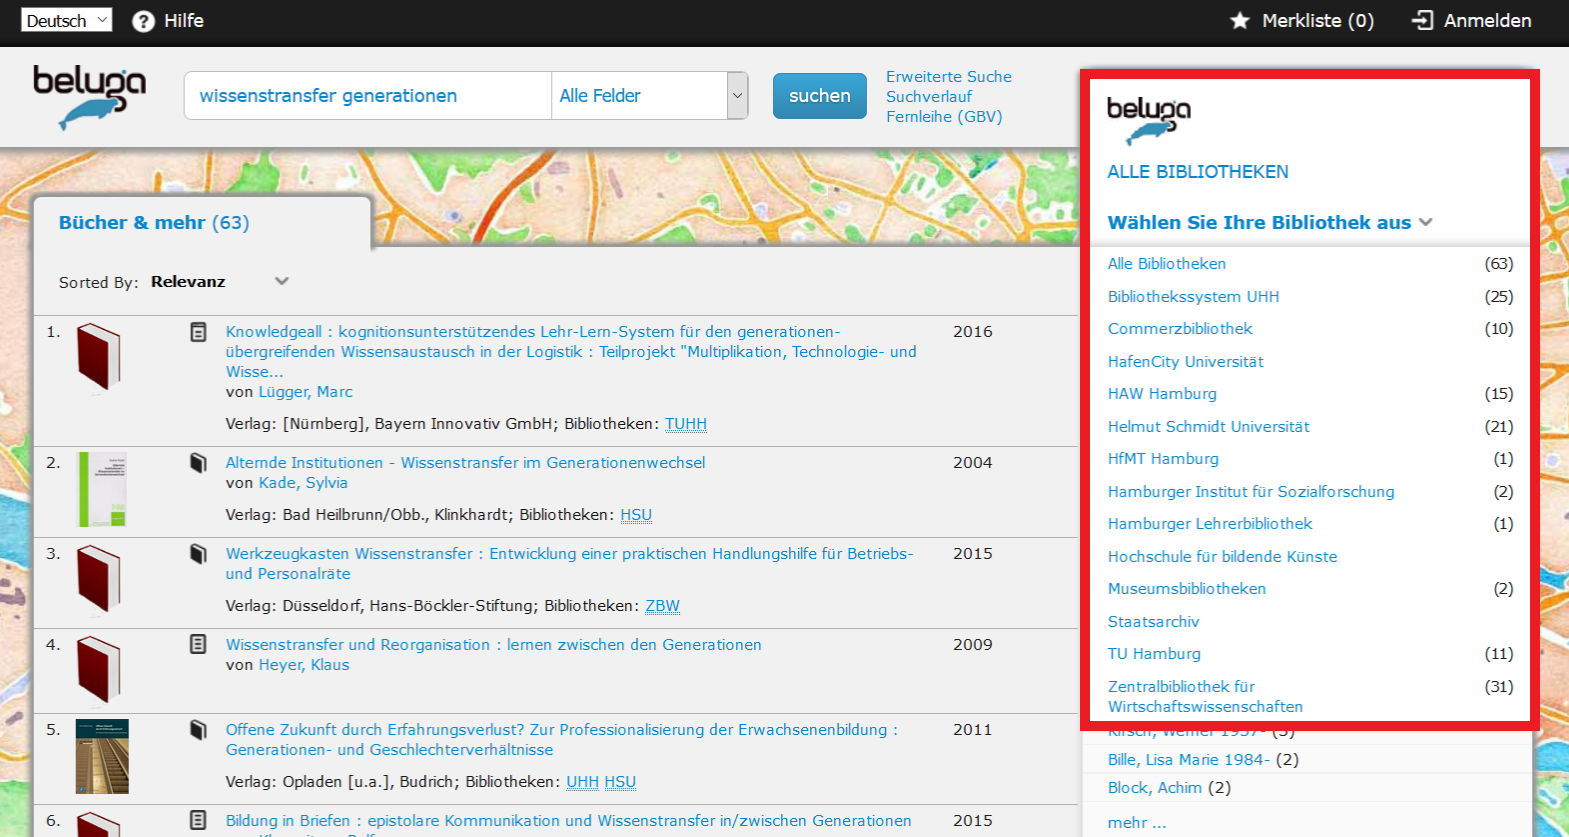The image size is (1569, 837).
Task: Open cover thumbnail of Werkzeugkasten Wissenstransfer
Action: 99,580
